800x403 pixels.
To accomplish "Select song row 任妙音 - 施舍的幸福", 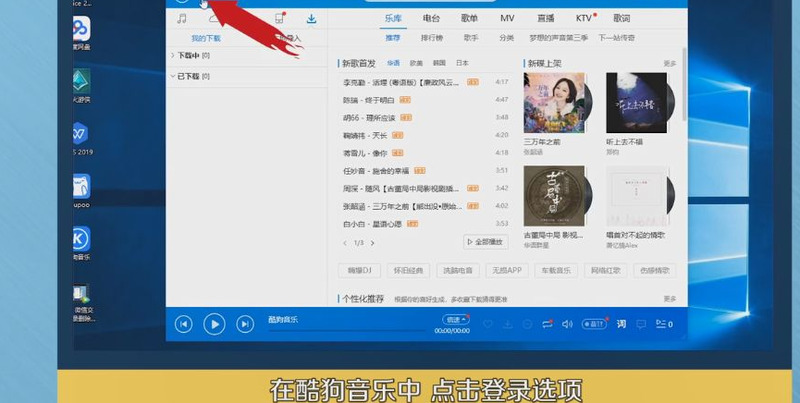I will (x=424, y=170).
